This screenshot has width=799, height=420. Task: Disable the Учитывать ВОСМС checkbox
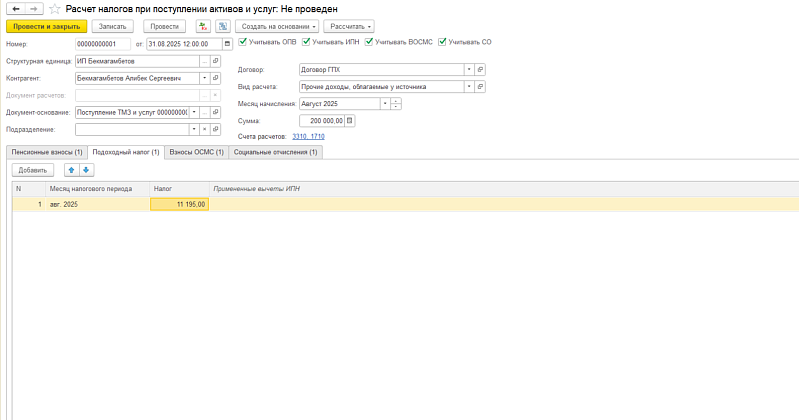click(369, 43)
